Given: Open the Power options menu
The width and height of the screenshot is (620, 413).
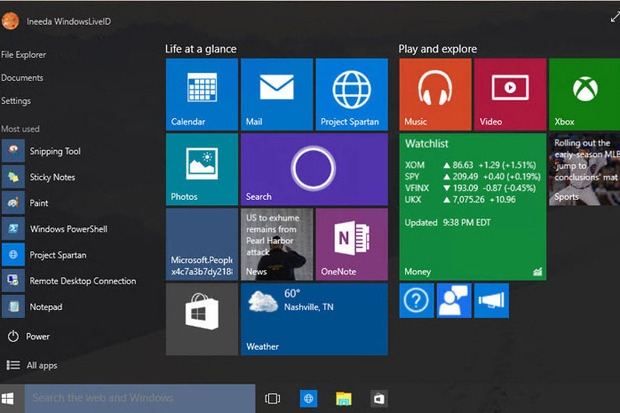Looking at the screenshot, I should [x=37, y=337].
